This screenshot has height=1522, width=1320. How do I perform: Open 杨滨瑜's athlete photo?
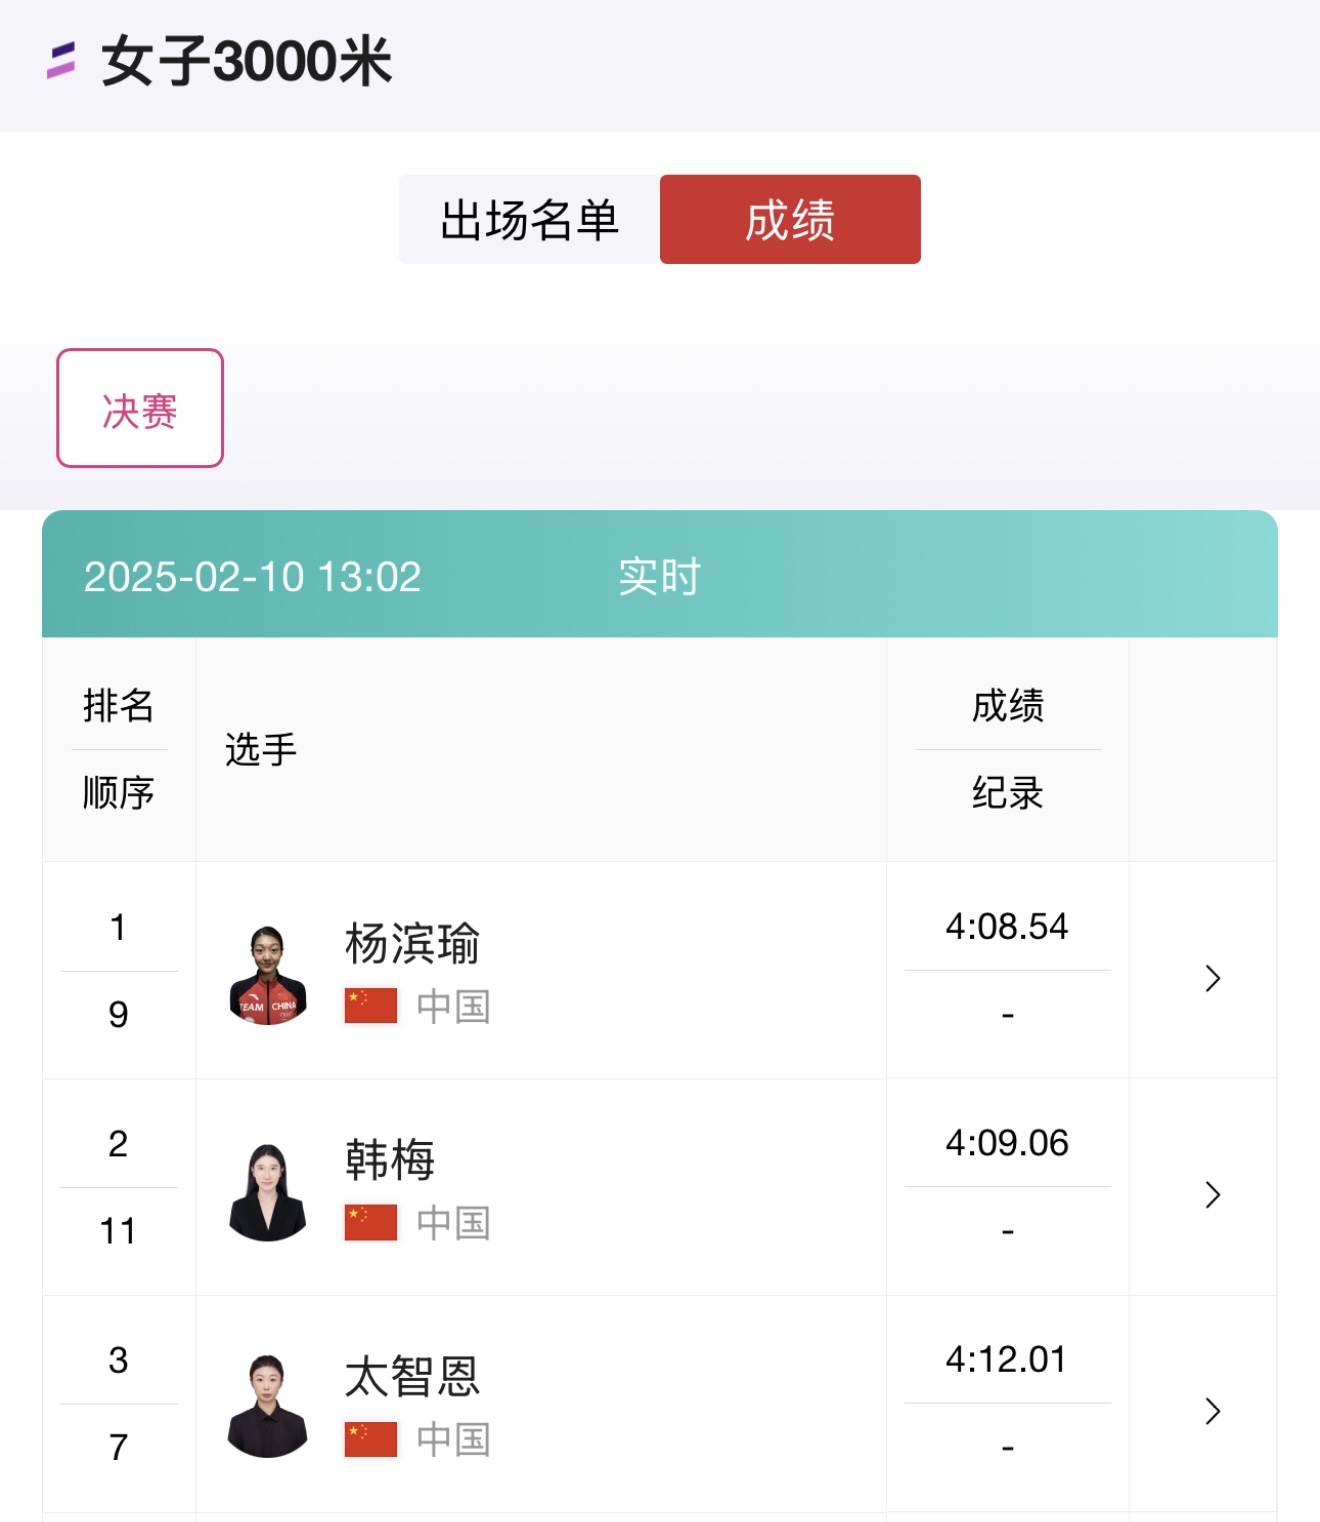(267, 975)
